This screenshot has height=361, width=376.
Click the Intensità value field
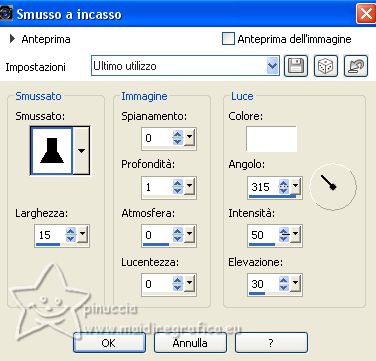pyautogui.click(x=263, y=235)
